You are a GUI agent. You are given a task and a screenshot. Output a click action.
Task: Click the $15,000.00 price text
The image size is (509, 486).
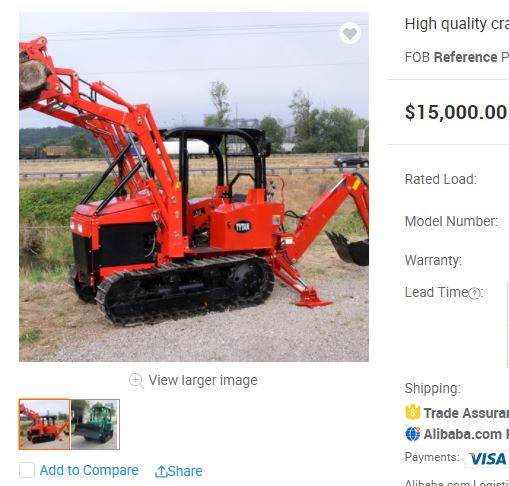click(456, 112)
